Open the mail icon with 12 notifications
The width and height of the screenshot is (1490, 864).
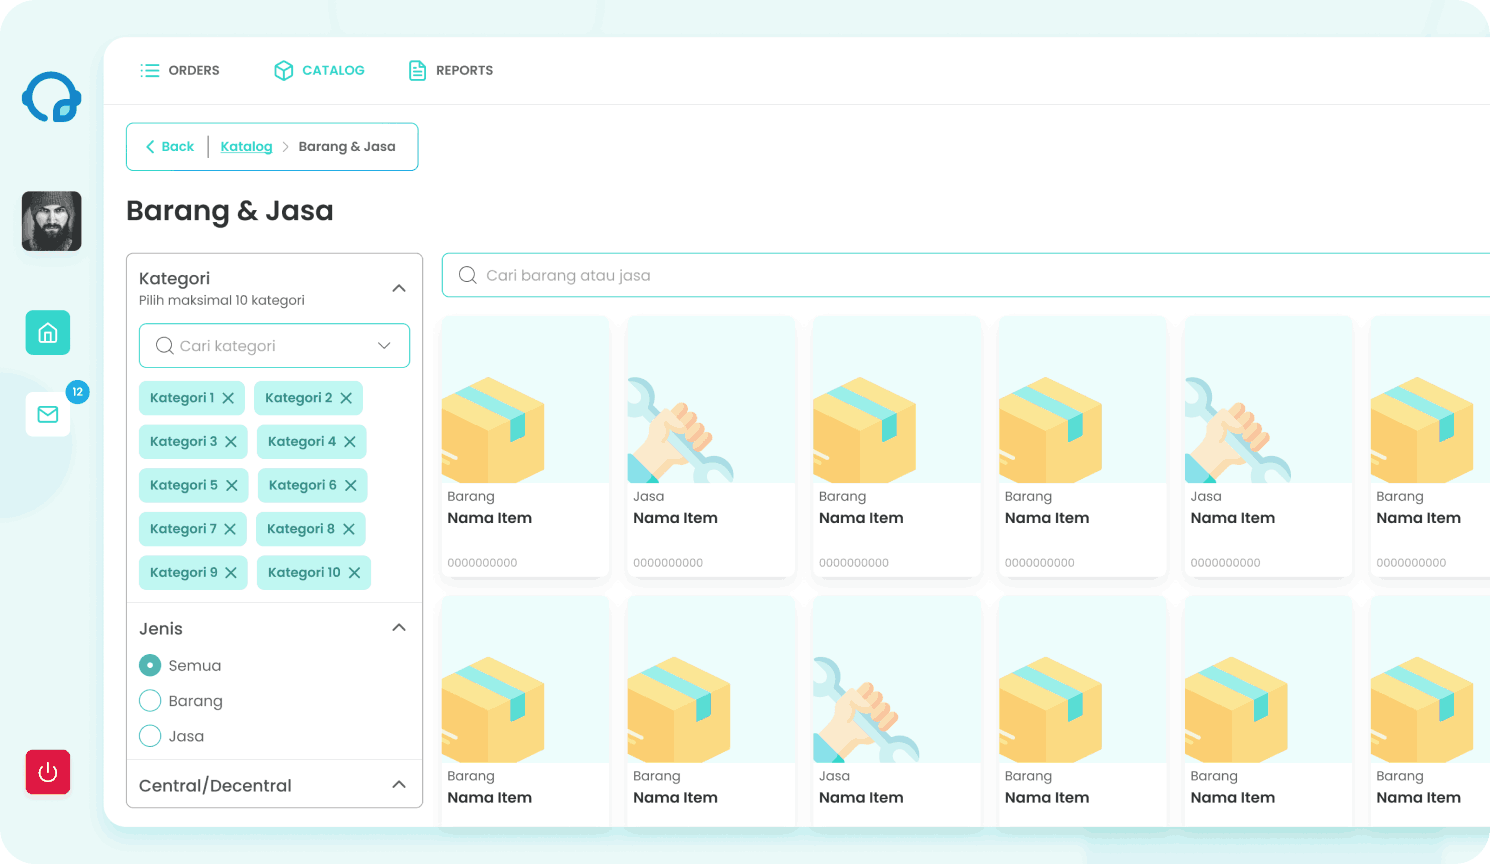47,414
